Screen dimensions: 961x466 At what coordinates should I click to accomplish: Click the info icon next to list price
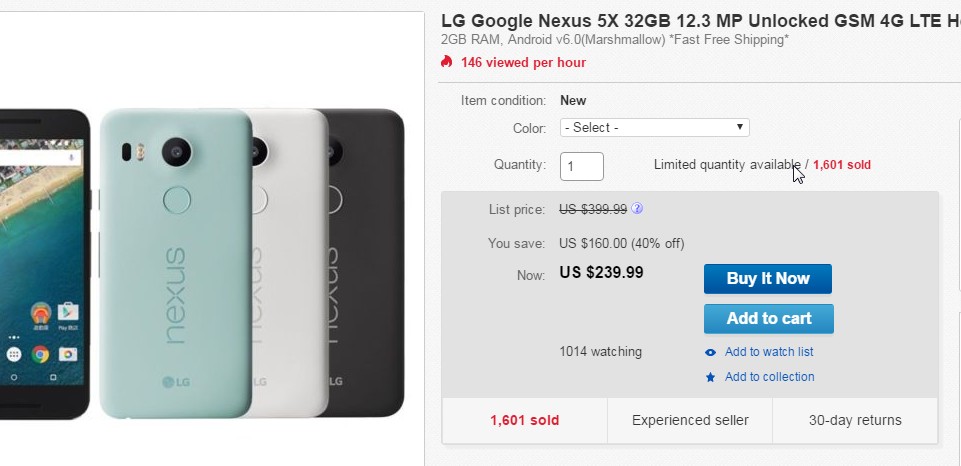click(x=637, y=209)
